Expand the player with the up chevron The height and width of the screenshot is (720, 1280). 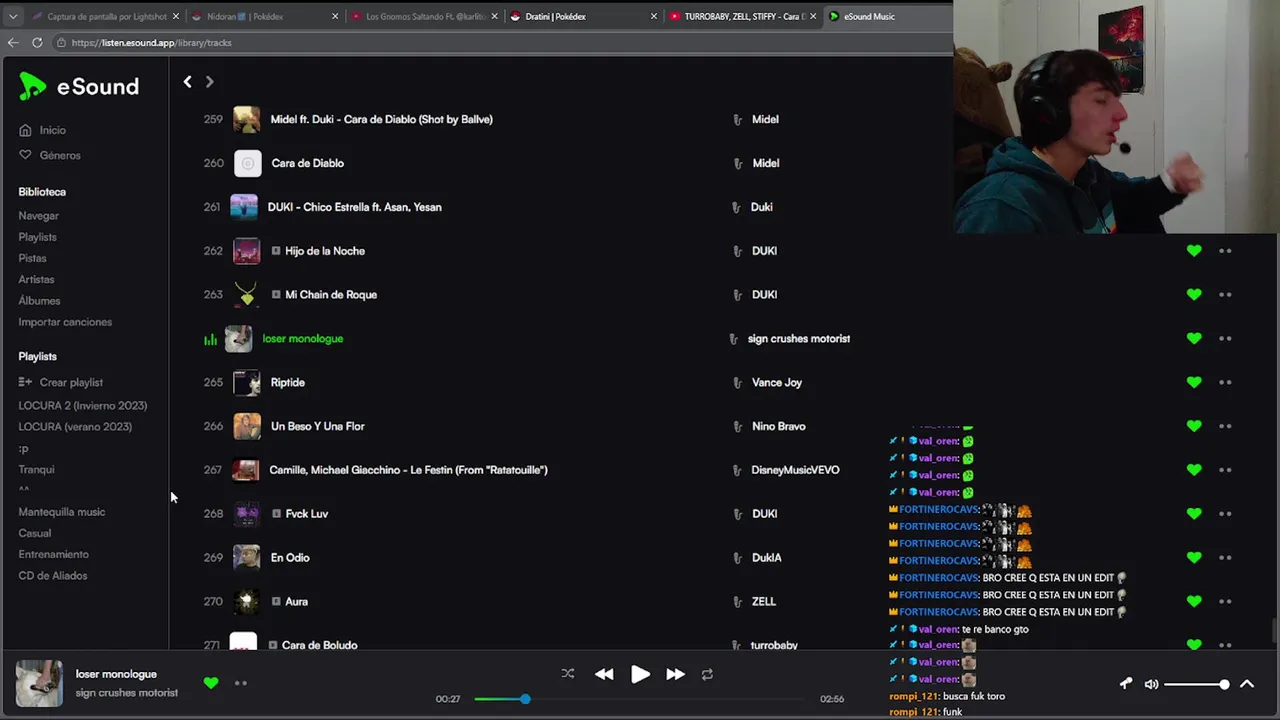[1247, 684]
